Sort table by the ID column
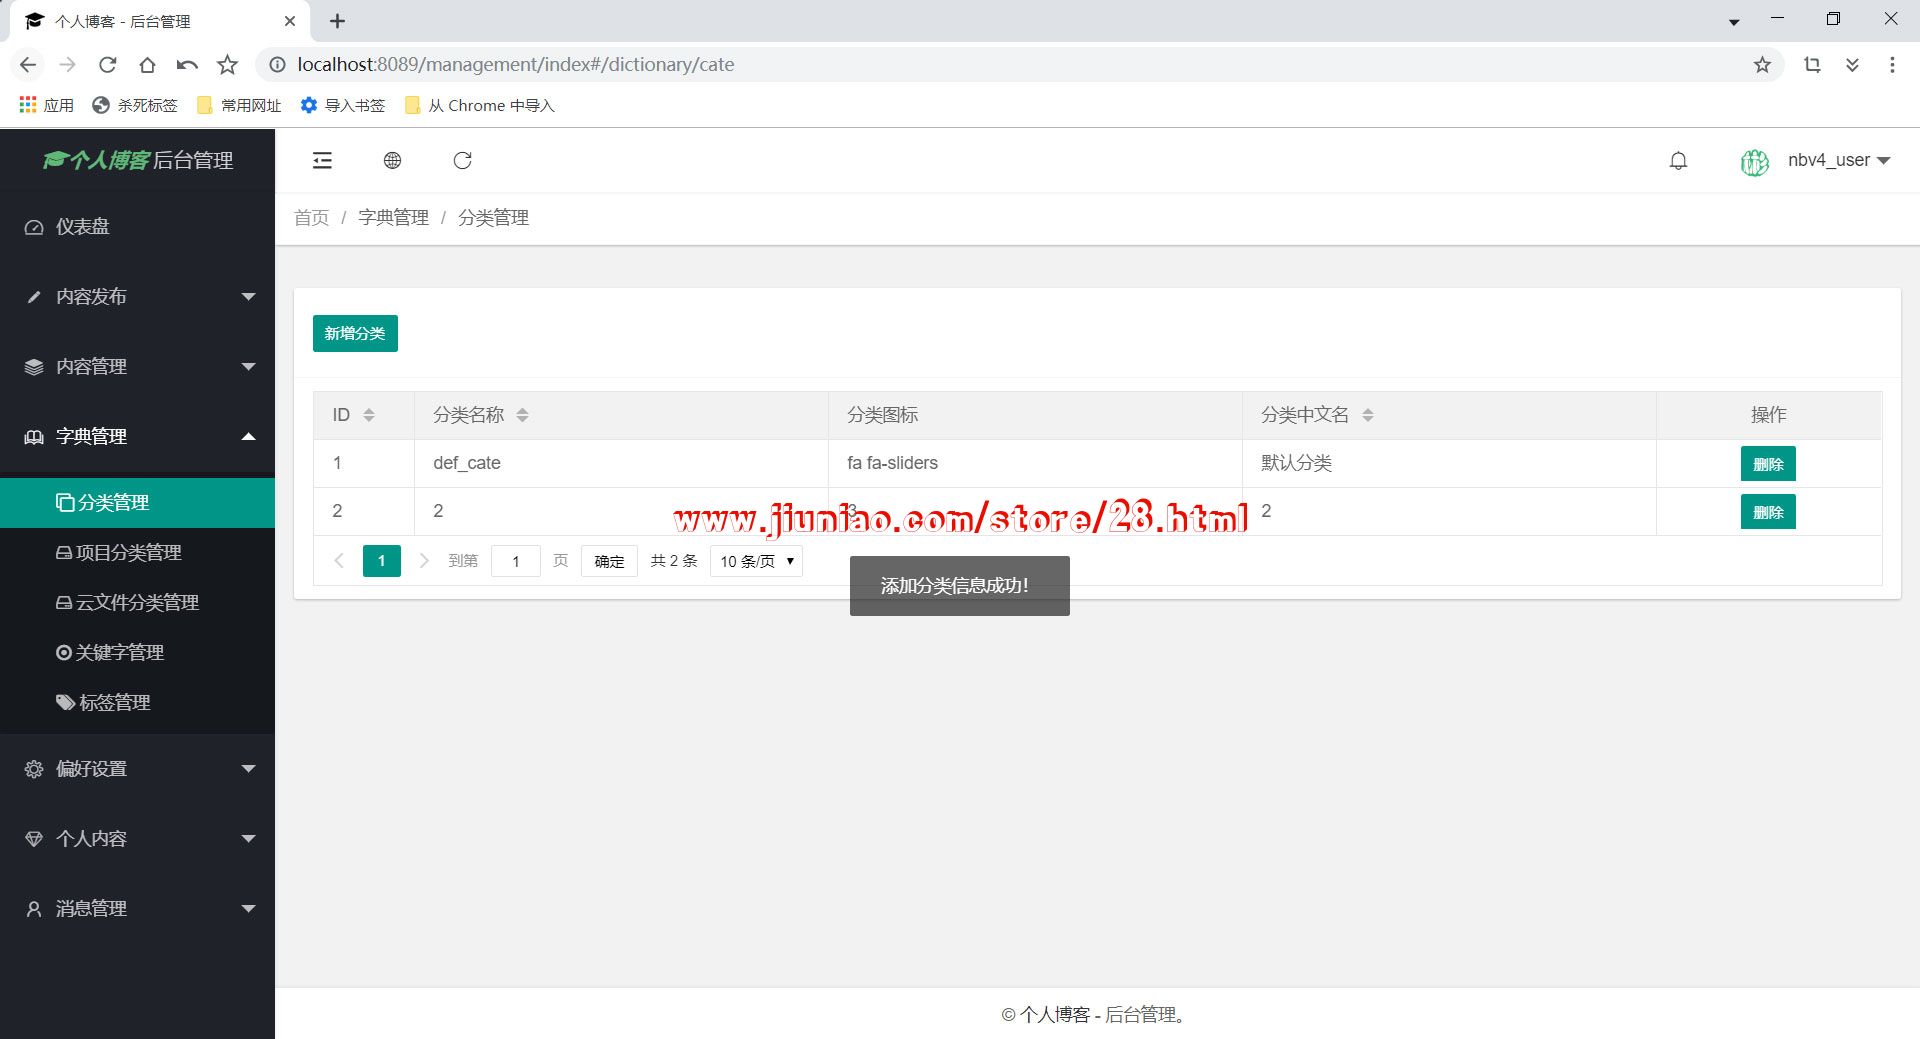The height and width of the screenshot is (1039, 1920). click(x=368, y=415)
